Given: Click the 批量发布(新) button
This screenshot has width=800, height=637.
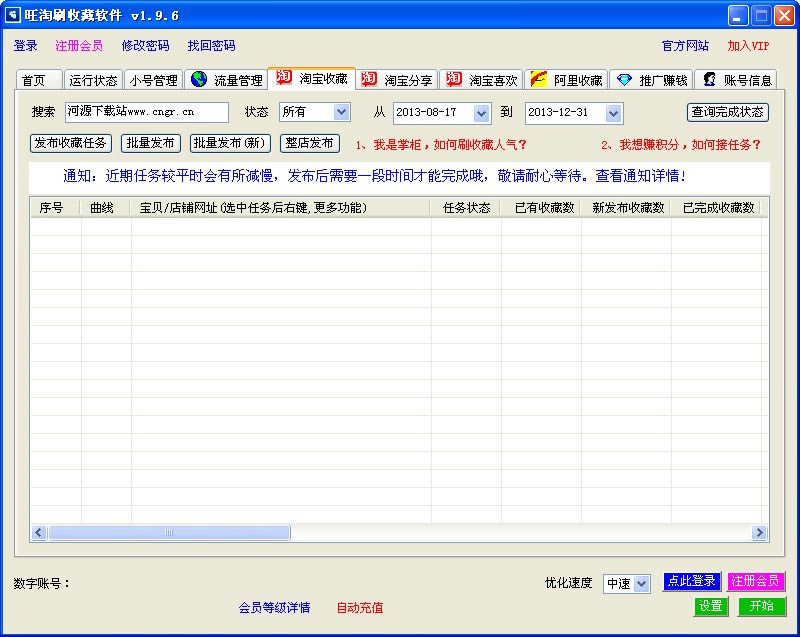Looking at the screenshot, I should (230, 143).
